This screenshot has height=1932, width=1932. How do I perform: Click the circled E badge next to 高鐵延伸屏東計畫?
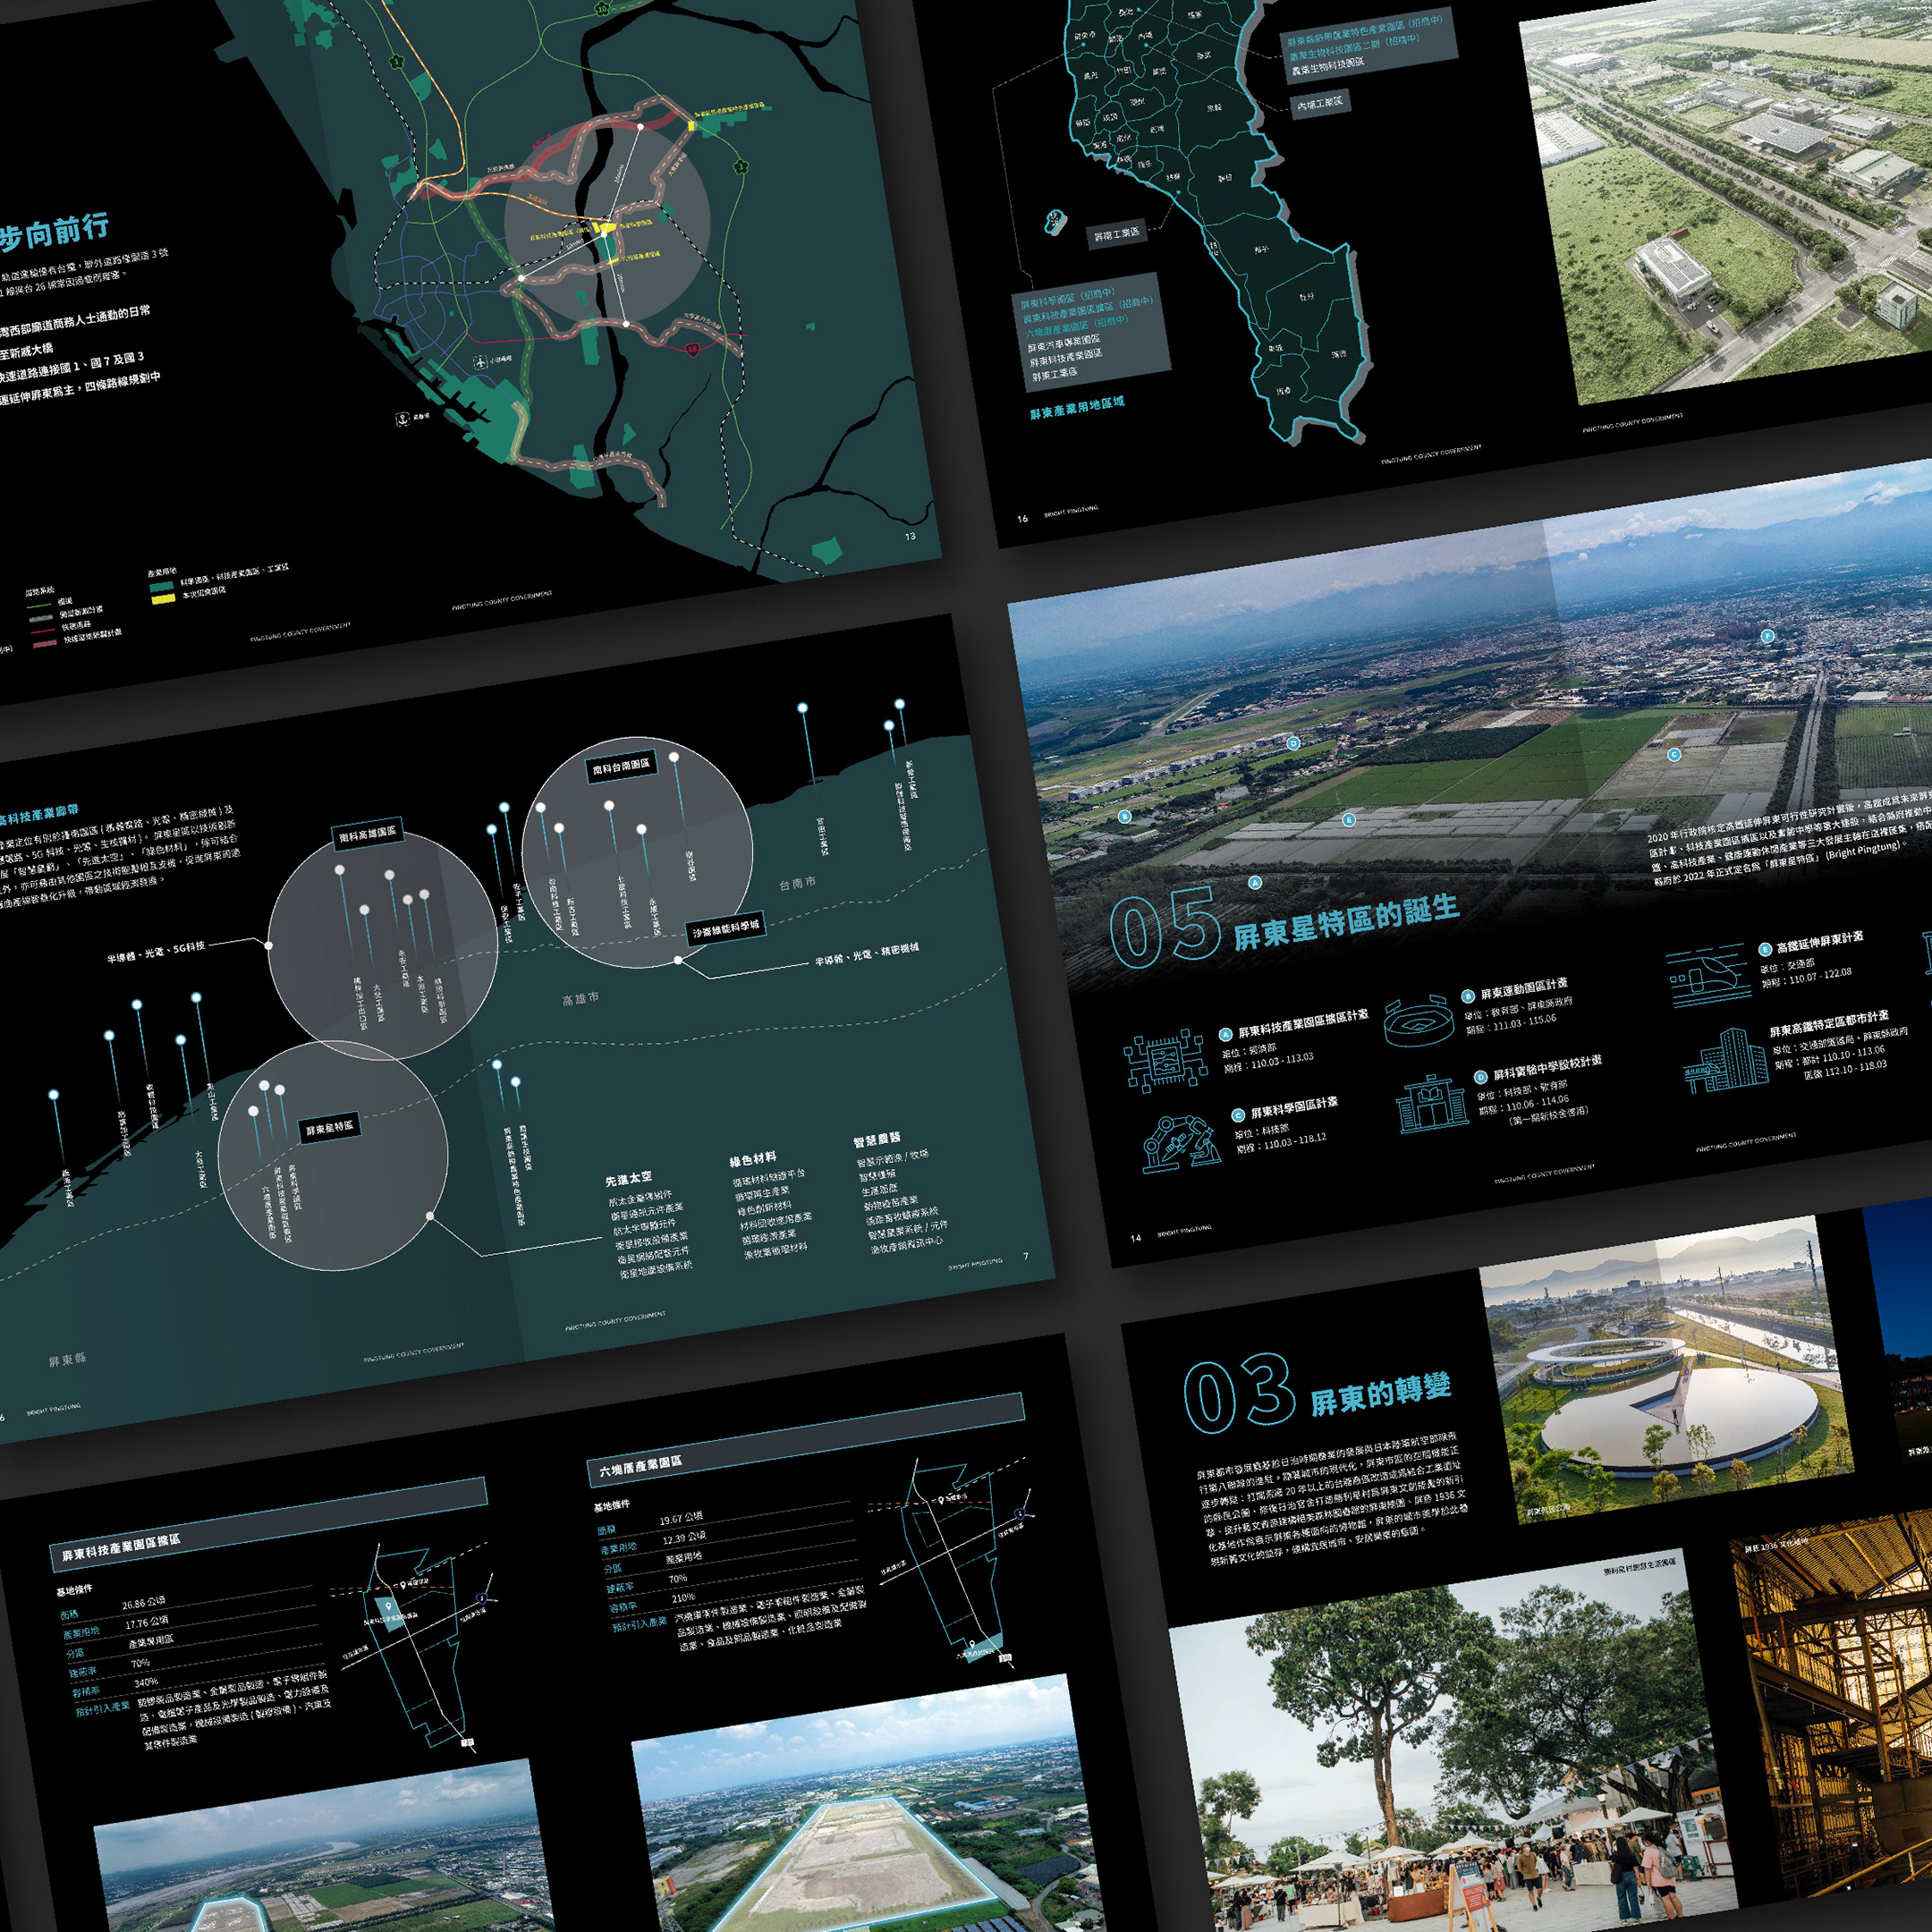(1765, 949)
